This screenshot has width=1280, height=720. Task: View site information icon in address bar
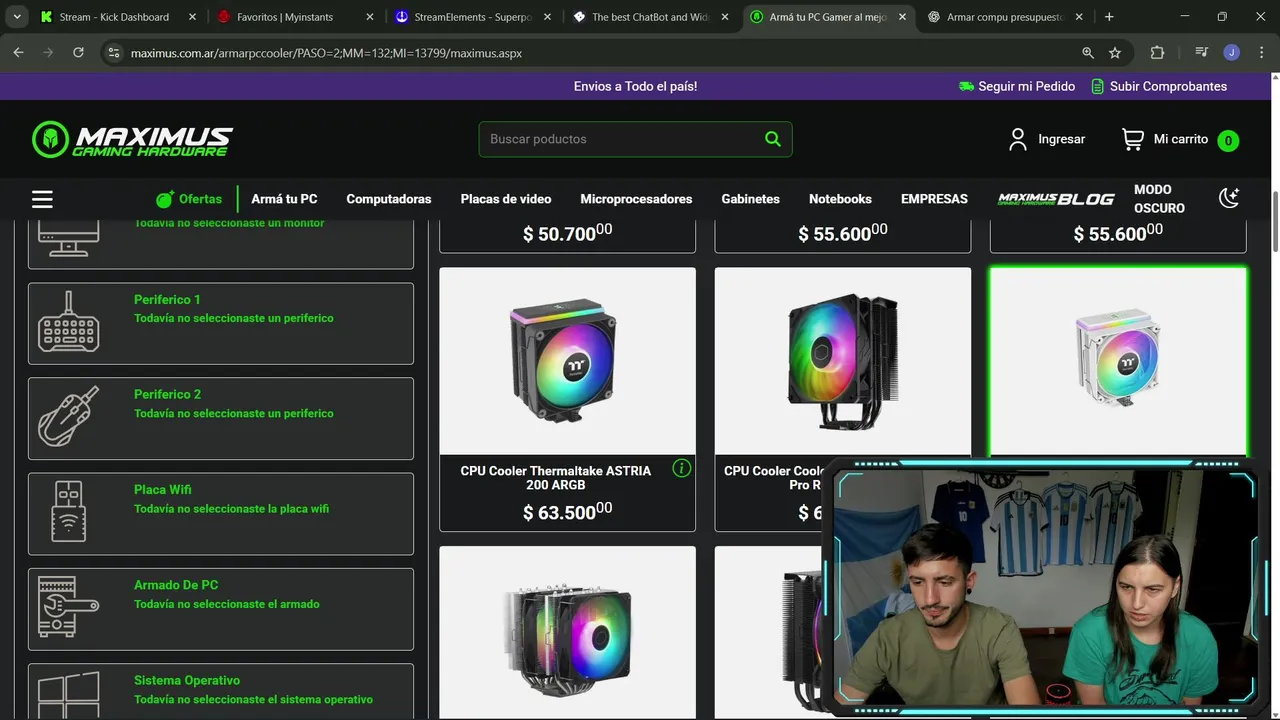(113, 53)
